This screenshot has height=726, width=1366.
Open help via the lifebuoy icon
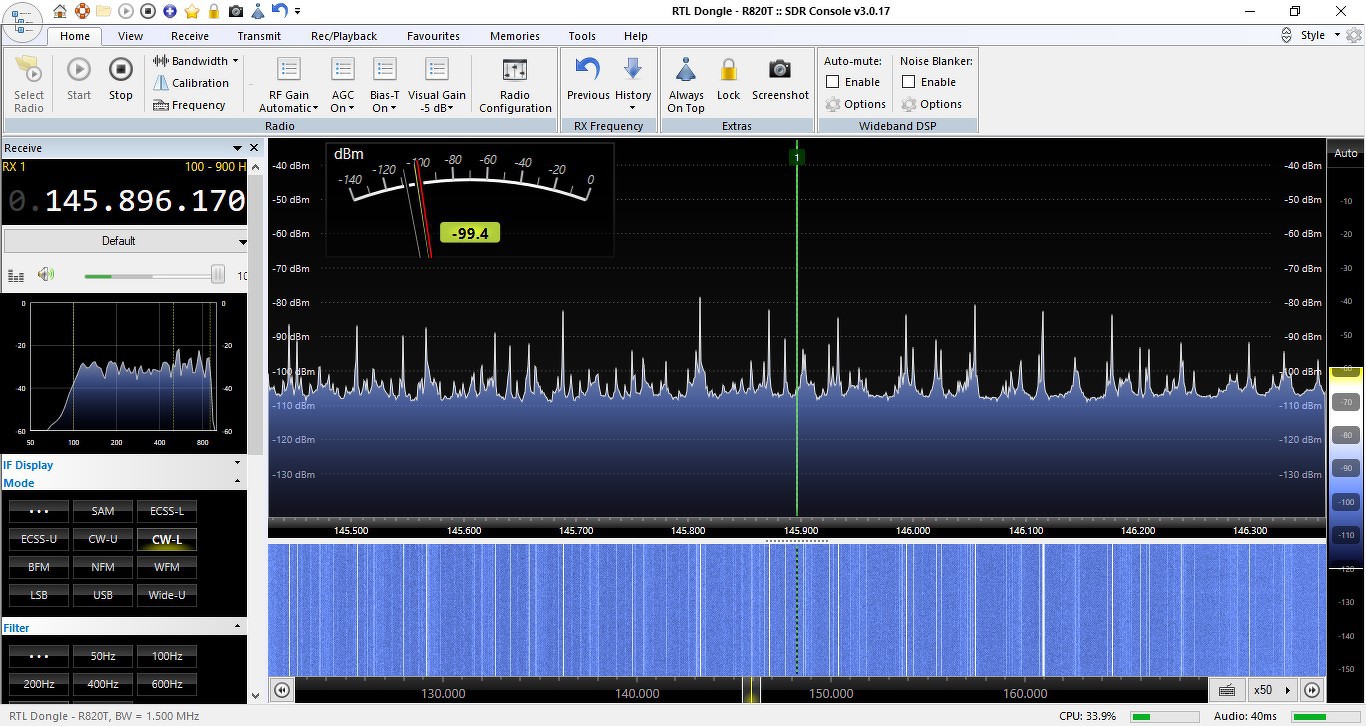pyautogui.click(x=82, y=11)
